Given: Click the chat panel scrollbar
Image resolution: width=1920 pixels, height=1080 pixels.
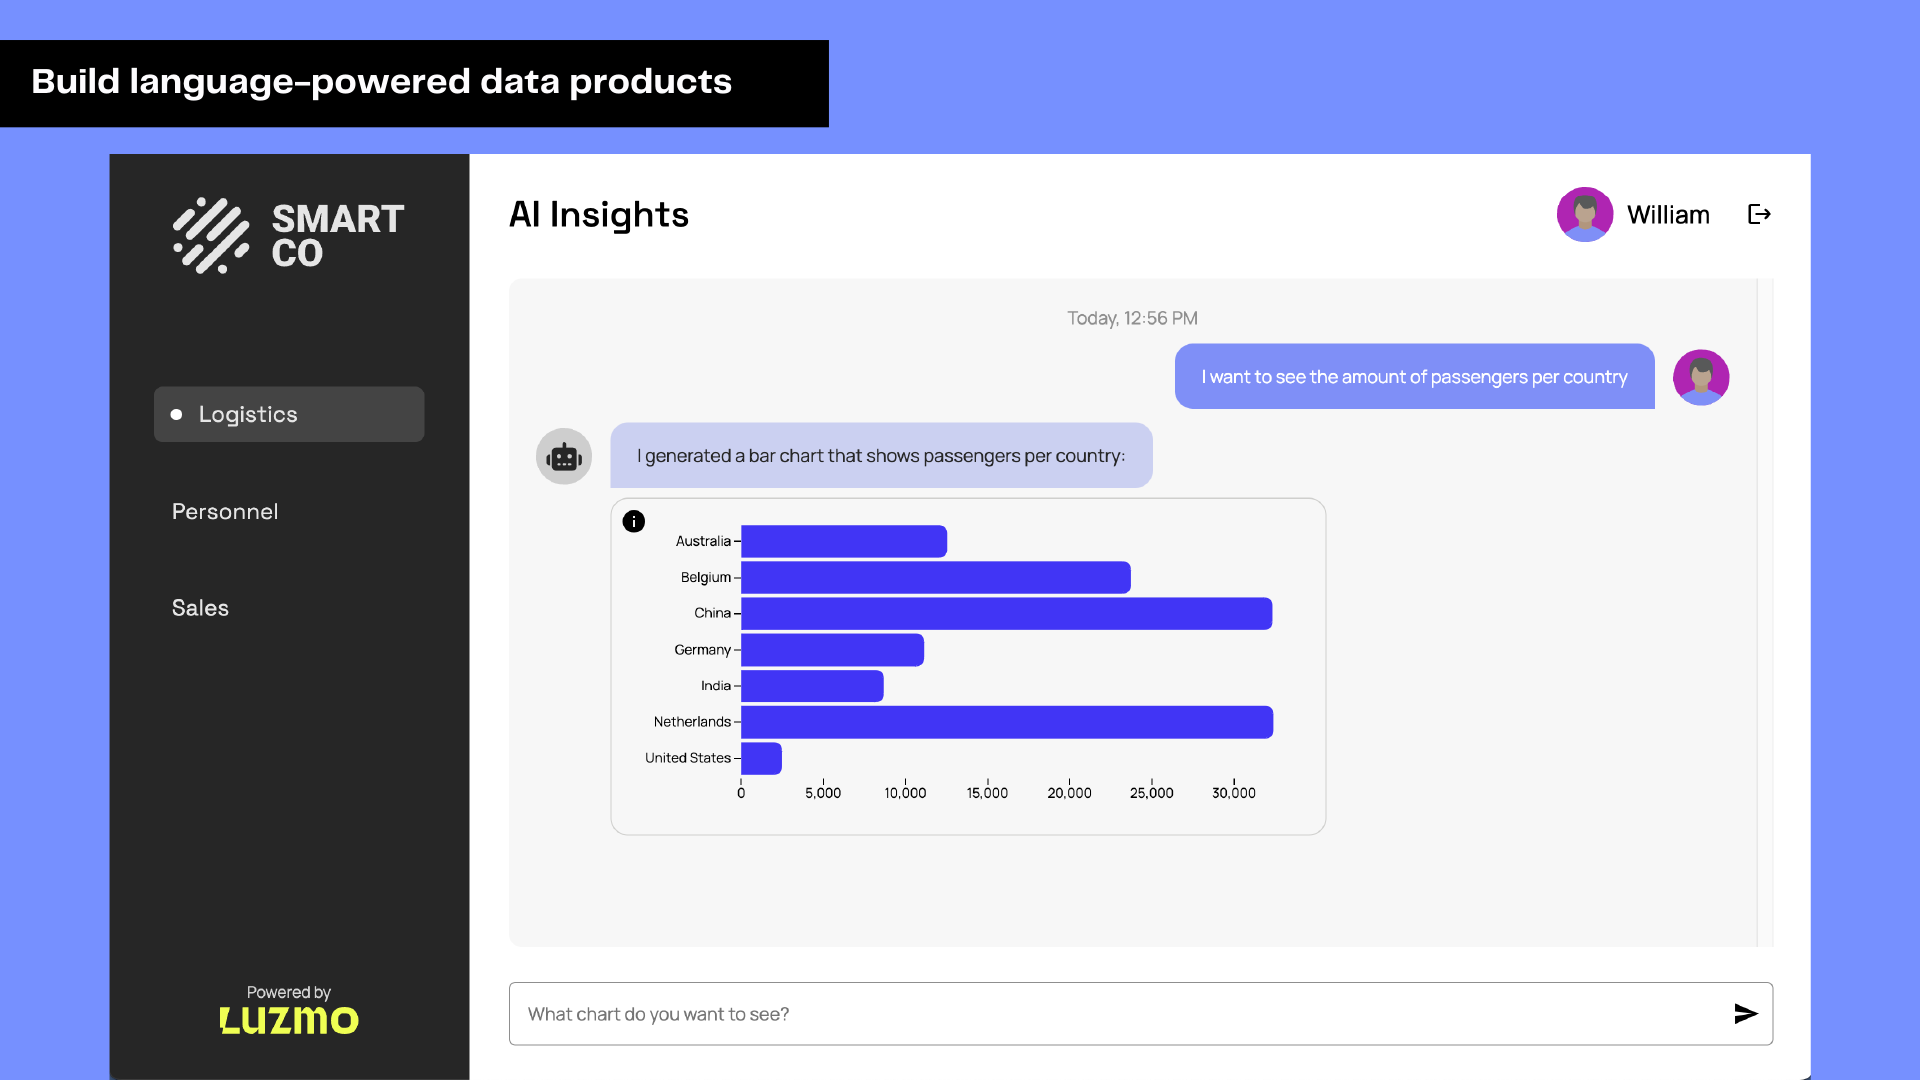Looking at the screenshot, I should pos(1765,612).
